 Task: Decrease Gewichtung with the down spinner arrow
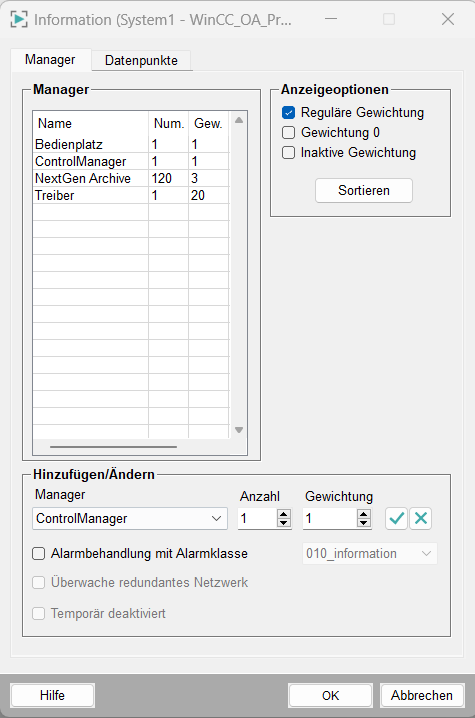pyautogui.click(x=364, y=523)
